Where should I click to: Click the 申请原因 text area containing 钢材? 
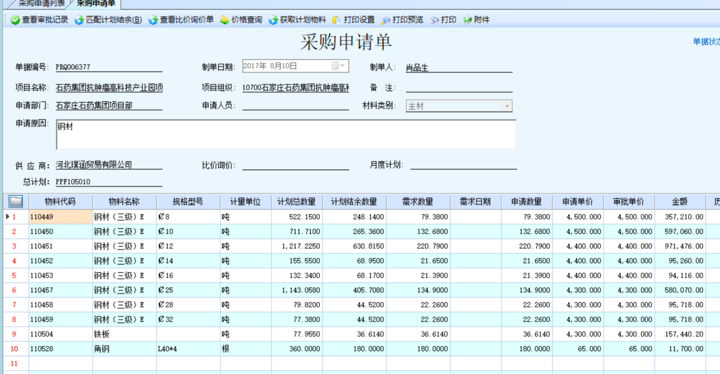point(286,135)
